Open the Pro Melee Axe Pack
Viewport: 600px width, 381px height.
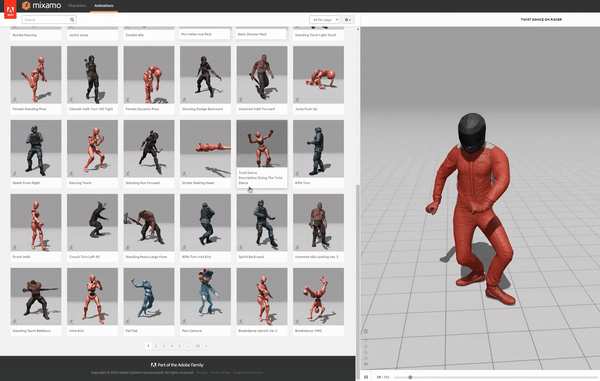click(197, 34)
